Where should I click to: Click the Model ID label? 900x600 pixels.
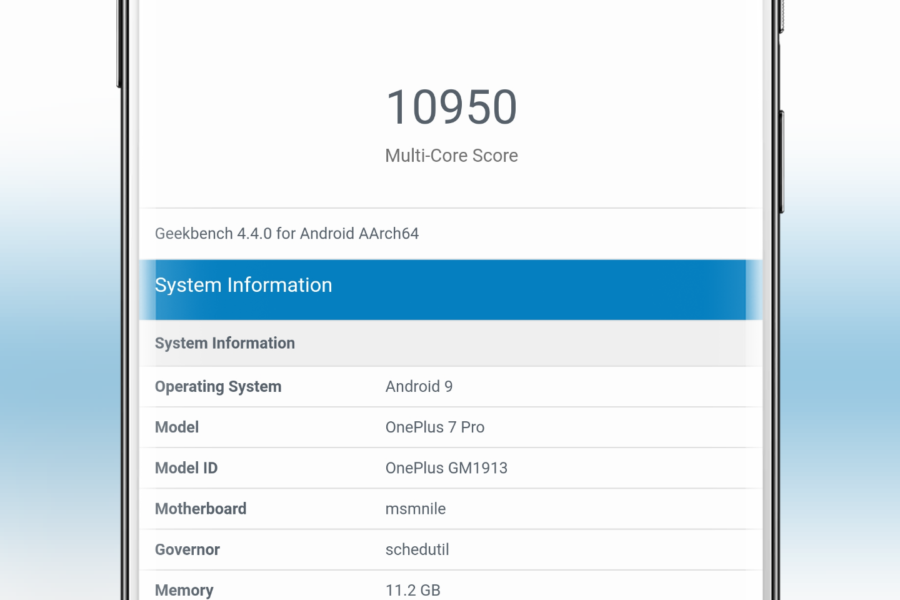187,468
